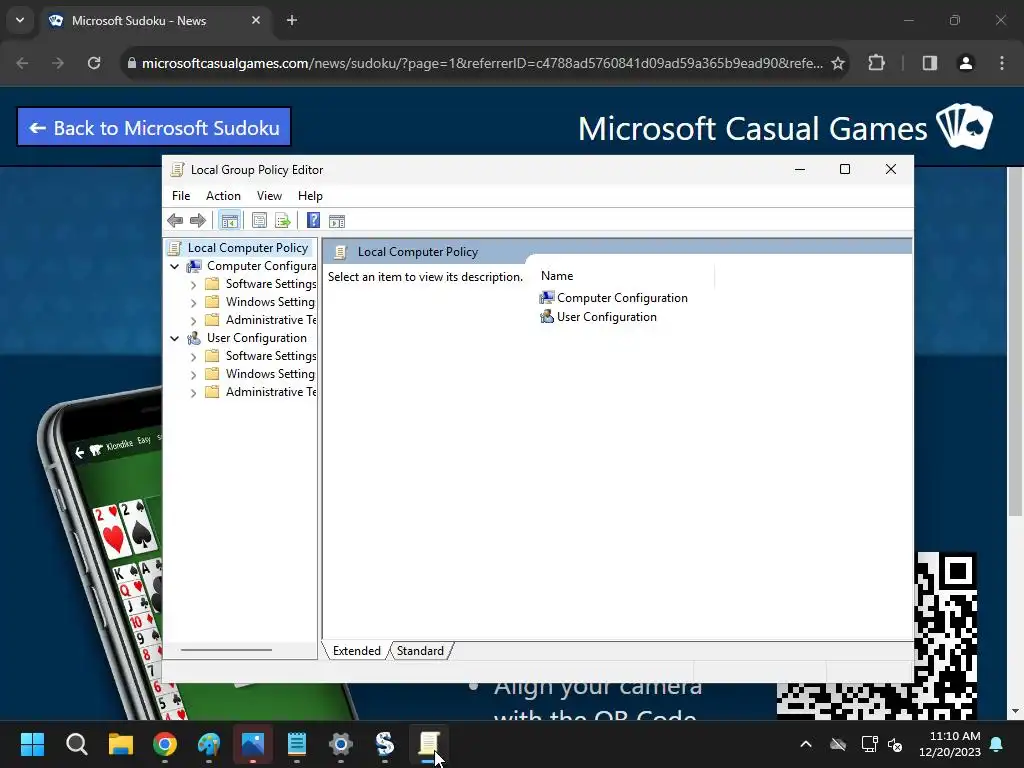The image size is (1024, 768).
Task: Open Chrome side panel icon
Action: tap(930, 63)
